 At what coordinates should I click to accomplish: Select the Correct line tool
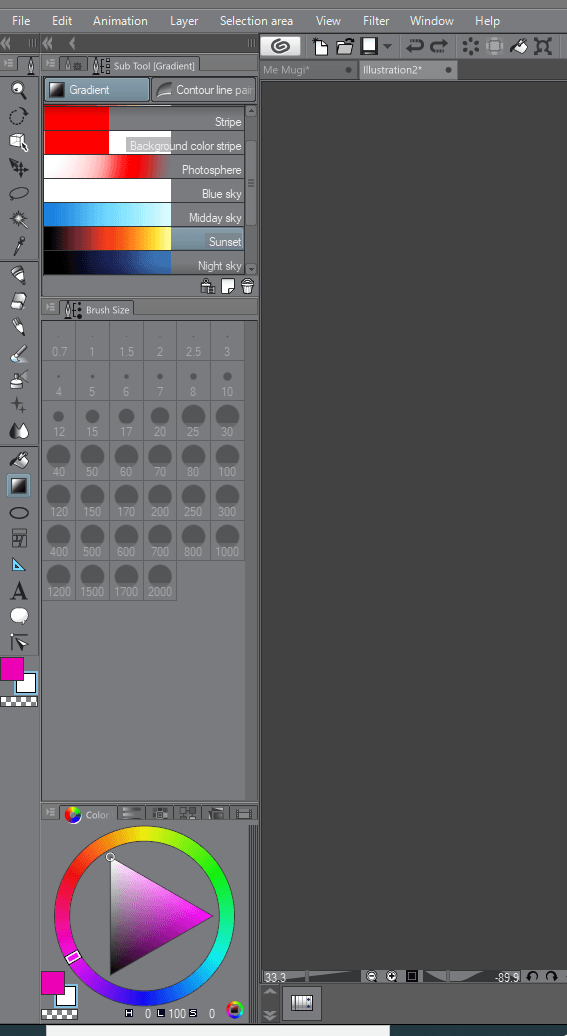click(19, 642)
